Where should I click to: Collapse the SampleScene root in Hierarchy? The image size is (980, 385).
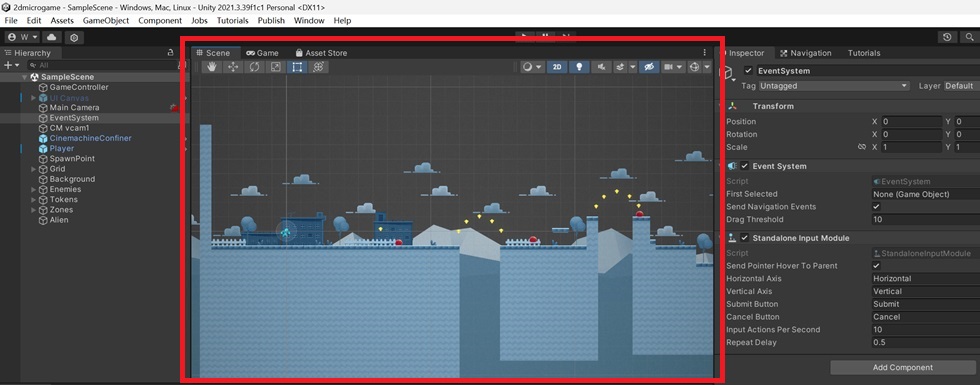click(x=25, y=77)
